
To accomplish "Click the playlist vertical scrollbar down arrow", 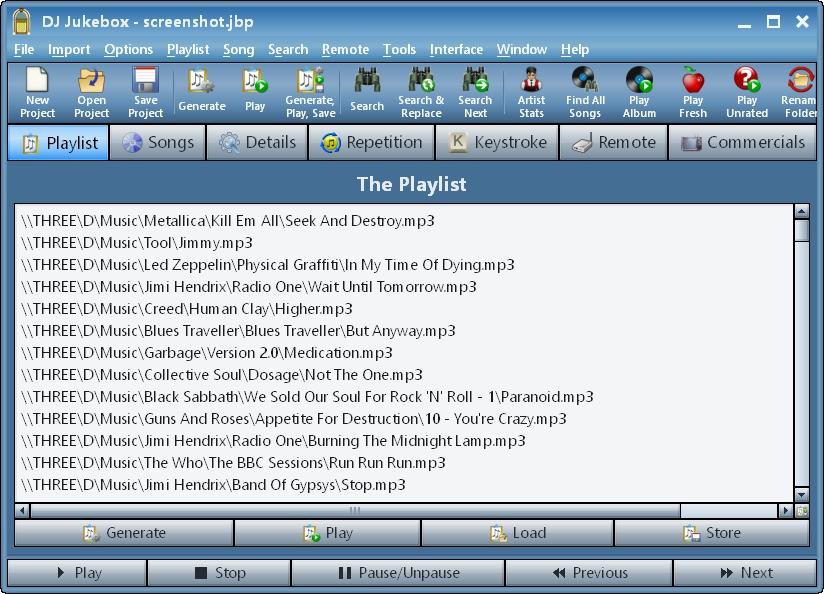I will point(801,495).
